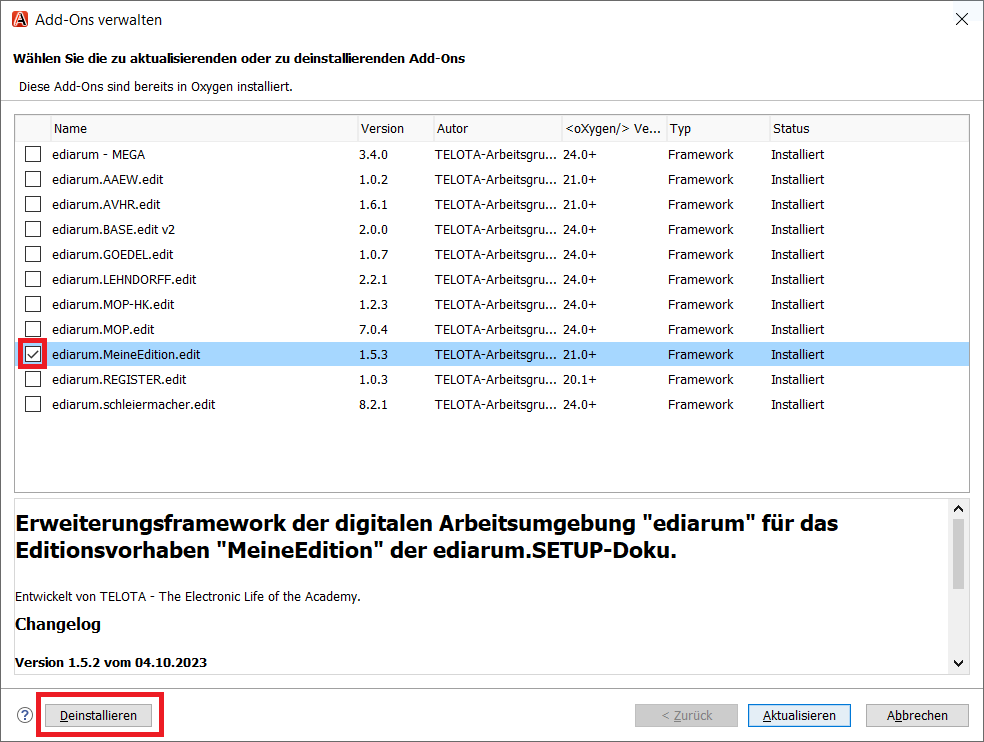Viewport: 984px width, 742px height.
Task: Click version value '1.5.3'
Action: click(x=373, y=355)
